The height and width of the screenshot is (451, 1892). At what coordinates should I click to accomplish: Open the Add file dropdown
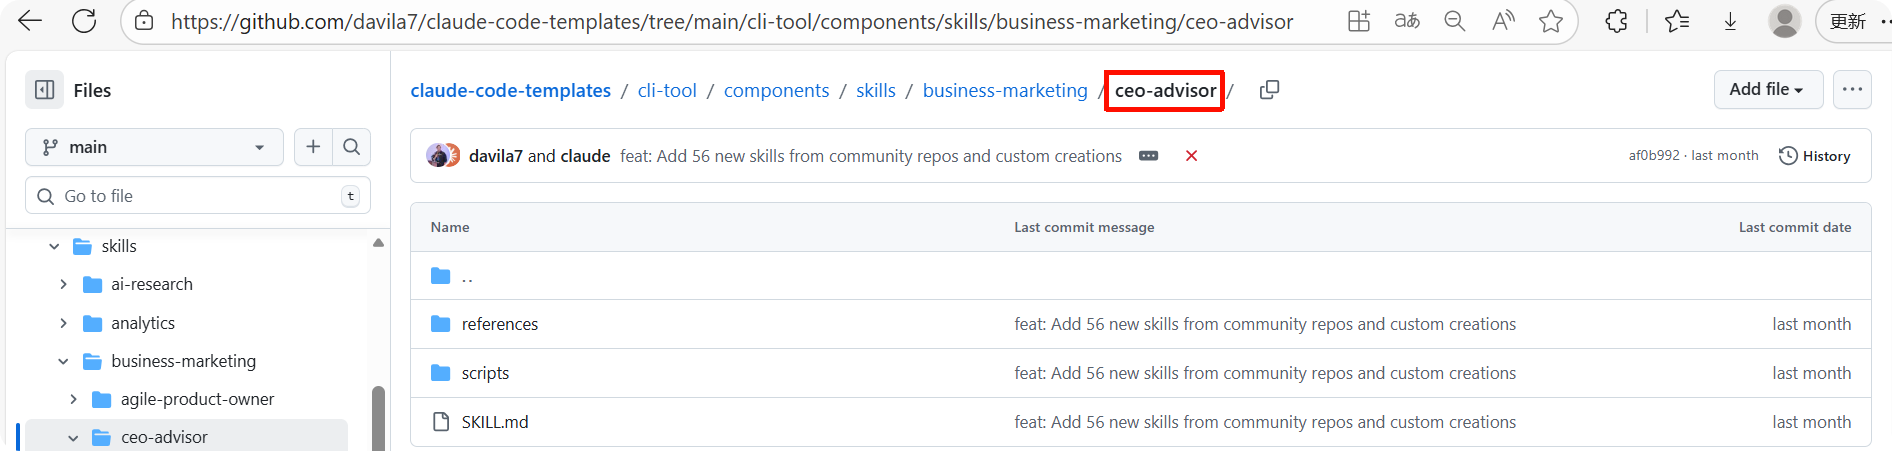1768,90
